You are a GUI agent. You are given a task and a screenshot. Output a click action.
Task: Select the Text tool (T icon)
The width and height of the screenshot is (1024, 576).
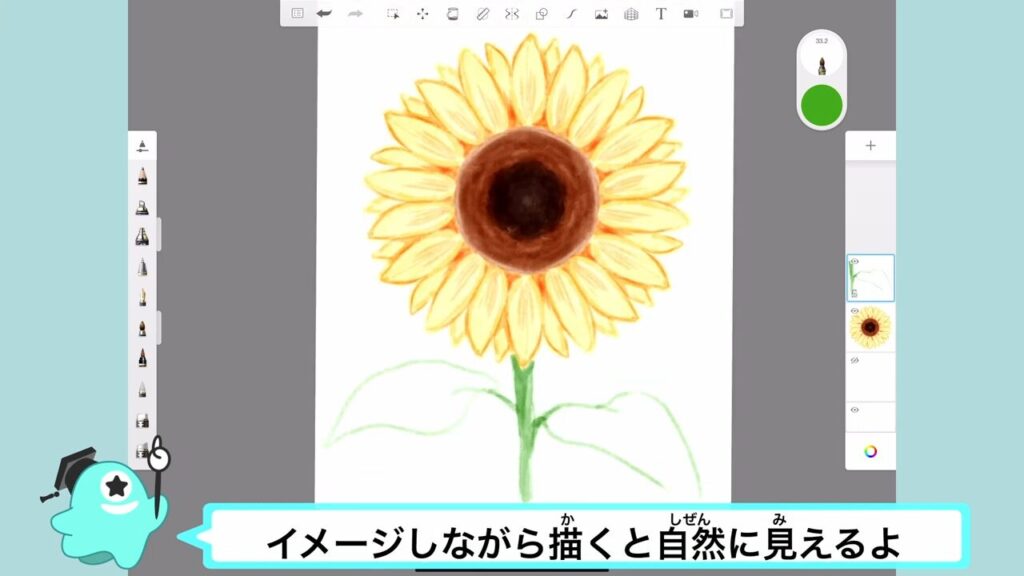(x=661, y=14)
